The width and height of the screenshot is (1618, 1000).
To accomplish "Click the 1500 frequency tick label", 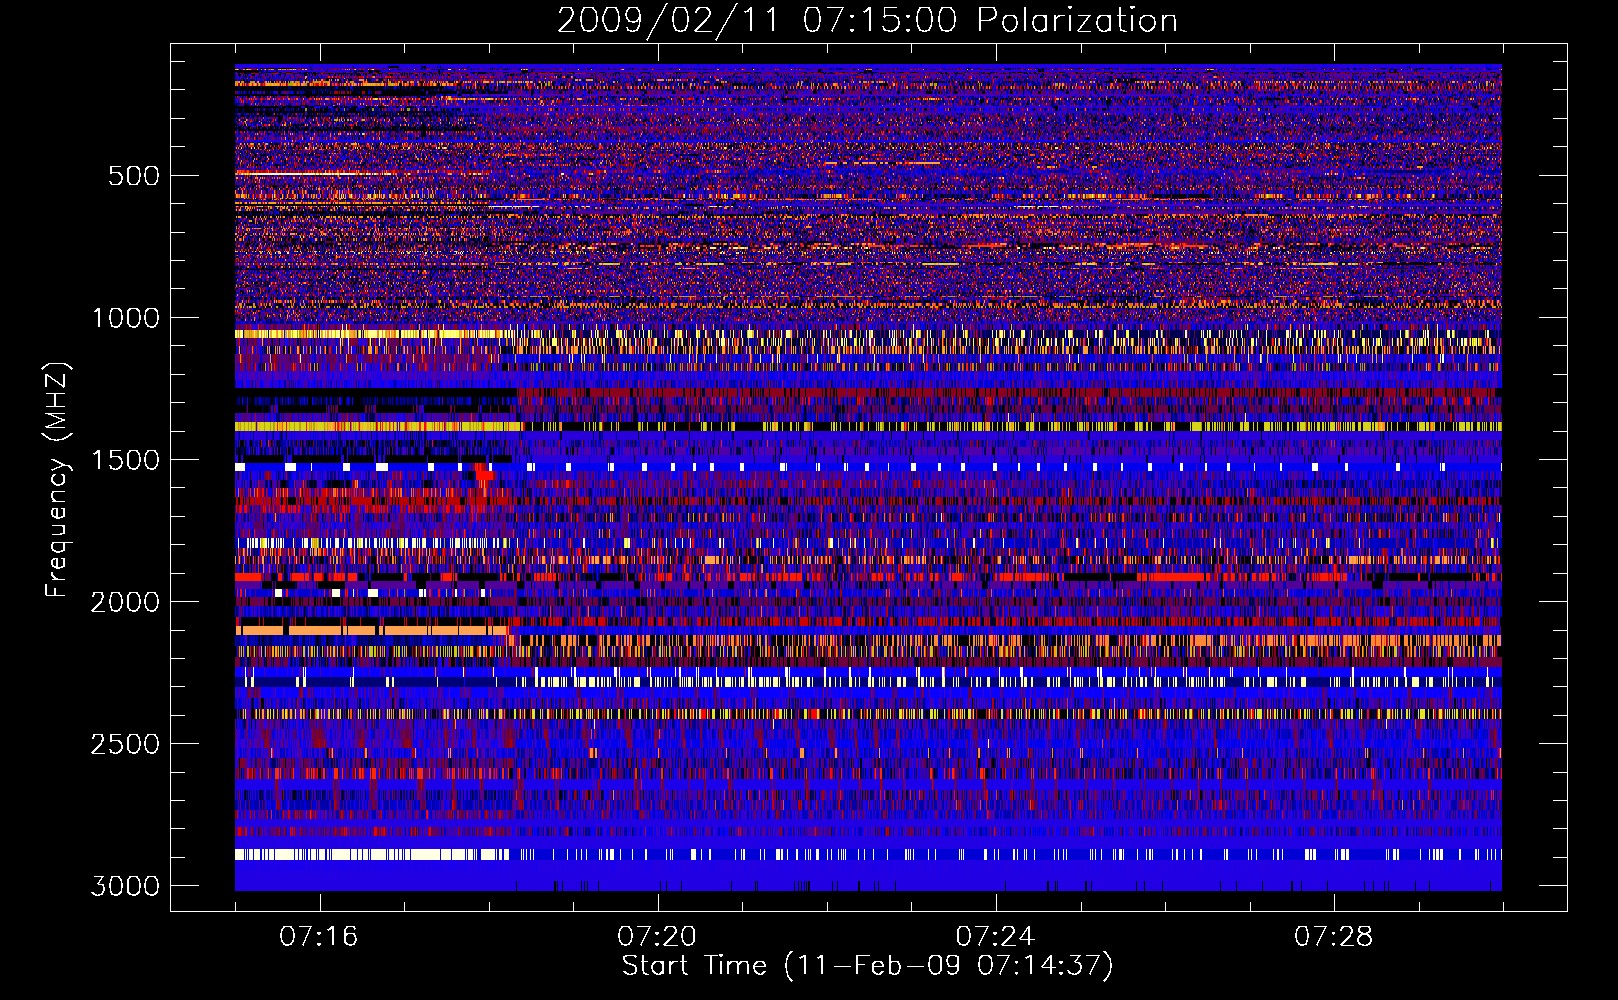I will (126, 460).
